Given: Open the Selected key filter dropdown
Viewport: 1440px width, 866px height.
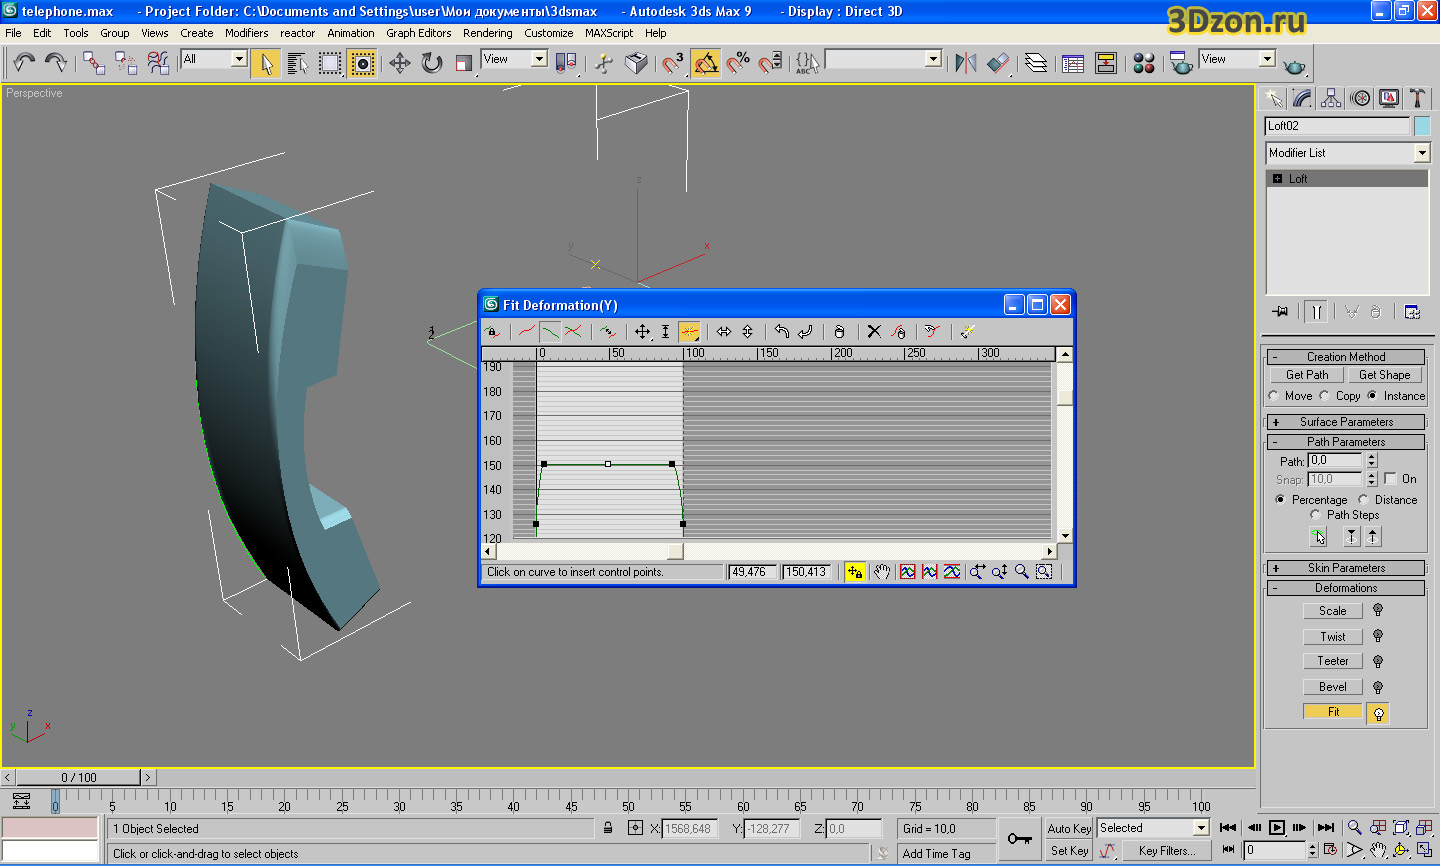Looking at the screenshot, I should tap(1201, 828).
